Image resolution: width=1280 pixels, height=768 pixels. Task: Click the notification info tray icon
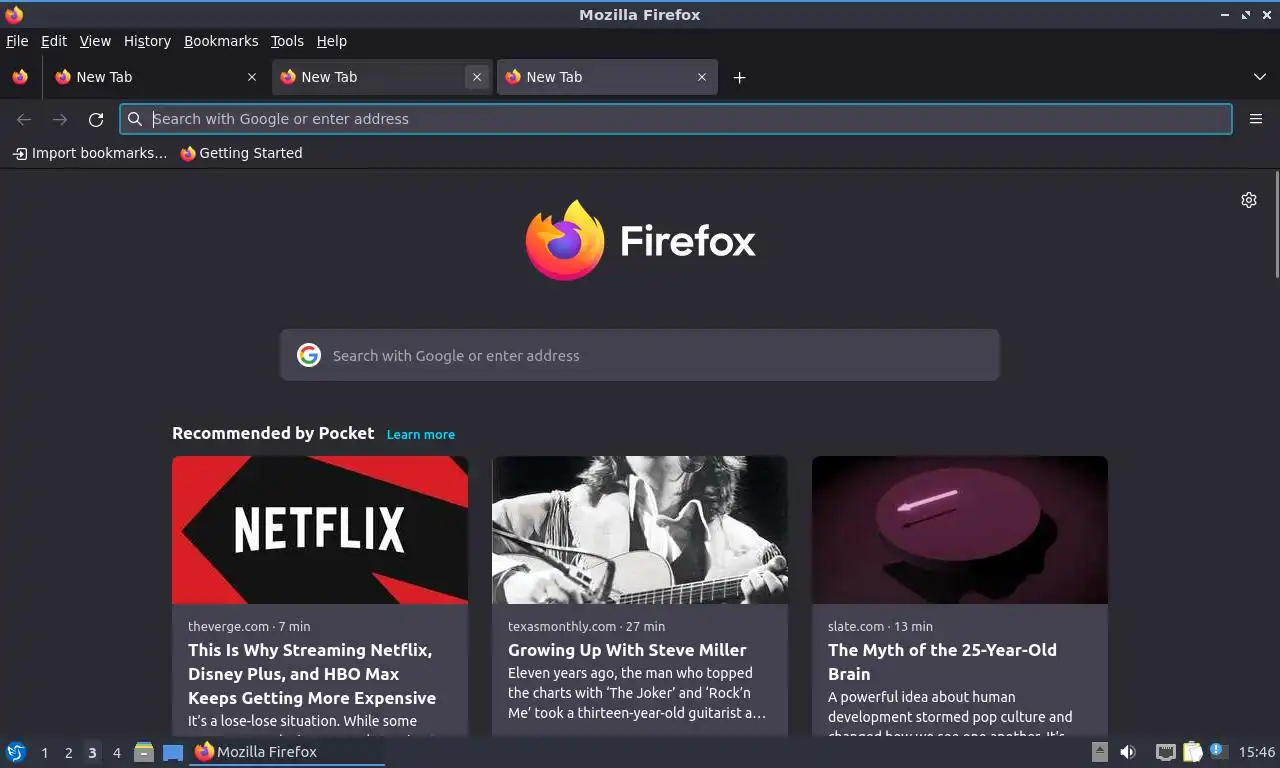pos(1217,750)
